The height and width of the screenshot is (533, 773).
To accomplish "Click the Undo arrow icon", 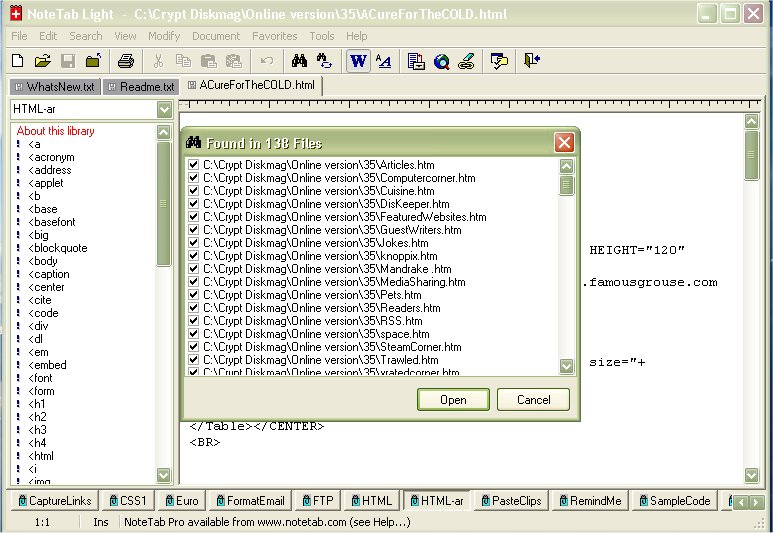I will (267, 61).
